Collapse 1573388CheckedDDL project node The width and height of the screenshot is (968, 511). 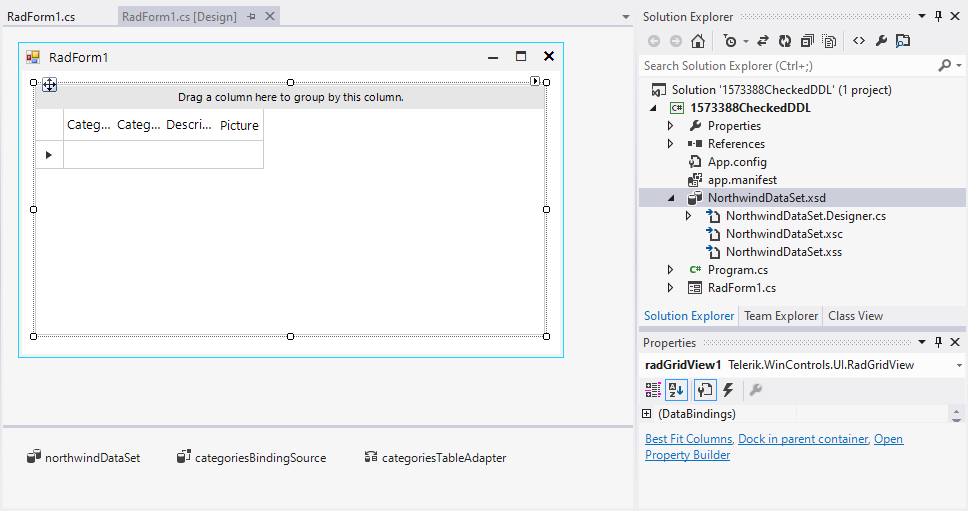(x=653, y=108)
